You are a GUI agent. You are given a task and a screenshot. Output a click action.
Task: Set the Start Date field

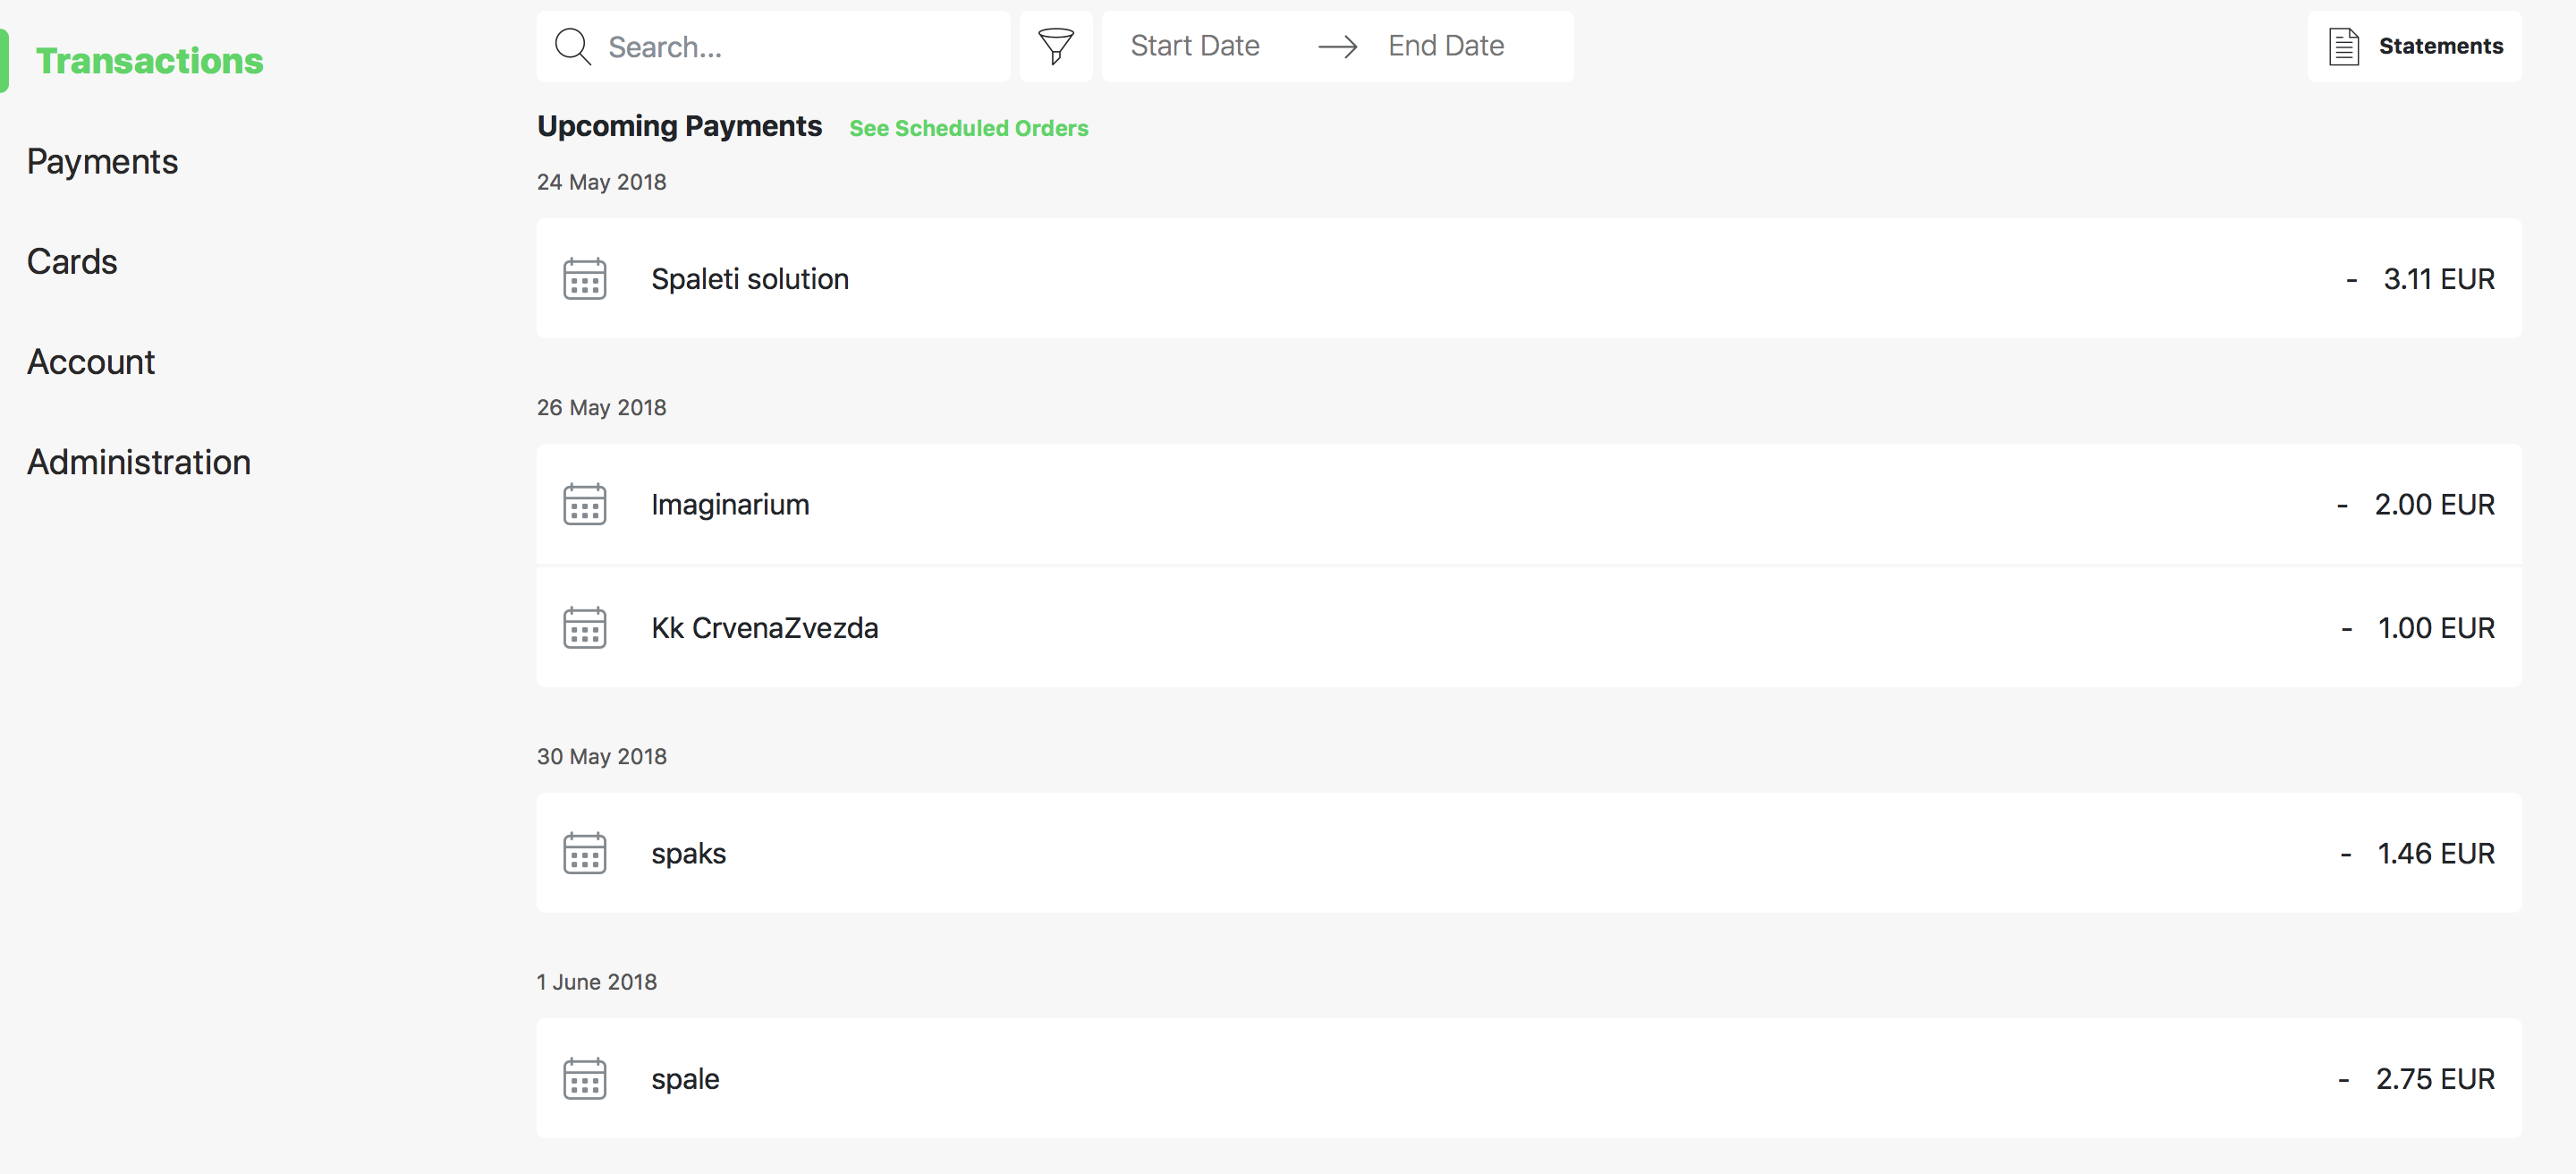1195,46
